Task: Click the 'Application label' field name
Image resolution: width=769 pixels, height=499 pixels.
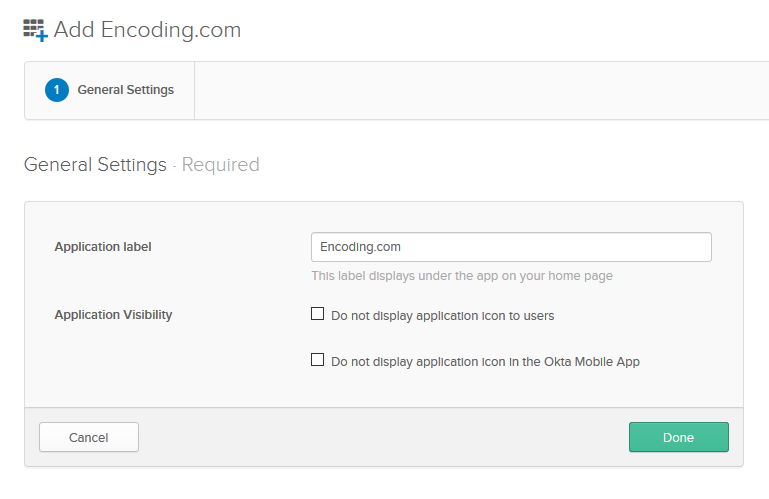Action: pos(103,247)
